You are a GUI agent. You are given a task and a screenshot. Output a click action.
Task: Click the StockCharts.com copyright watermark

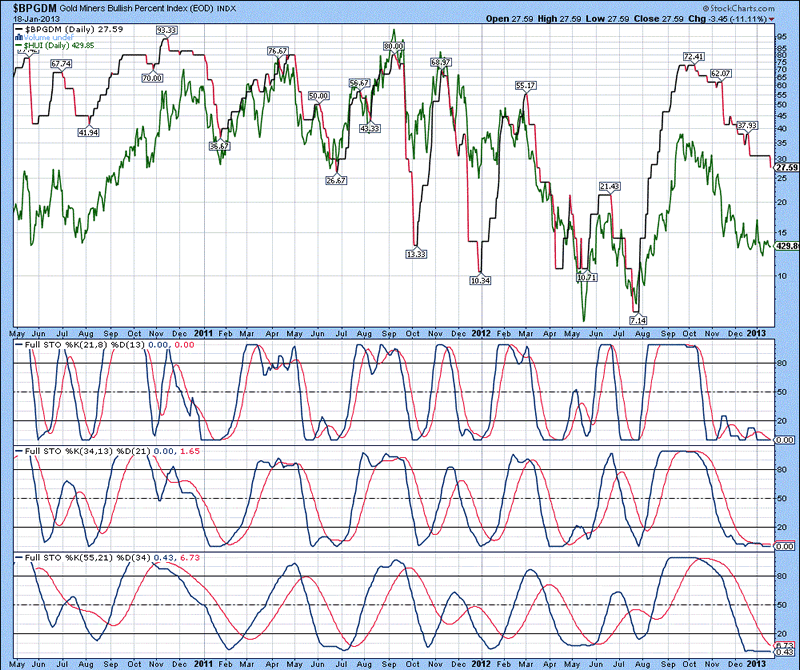(x=754, y=7)
